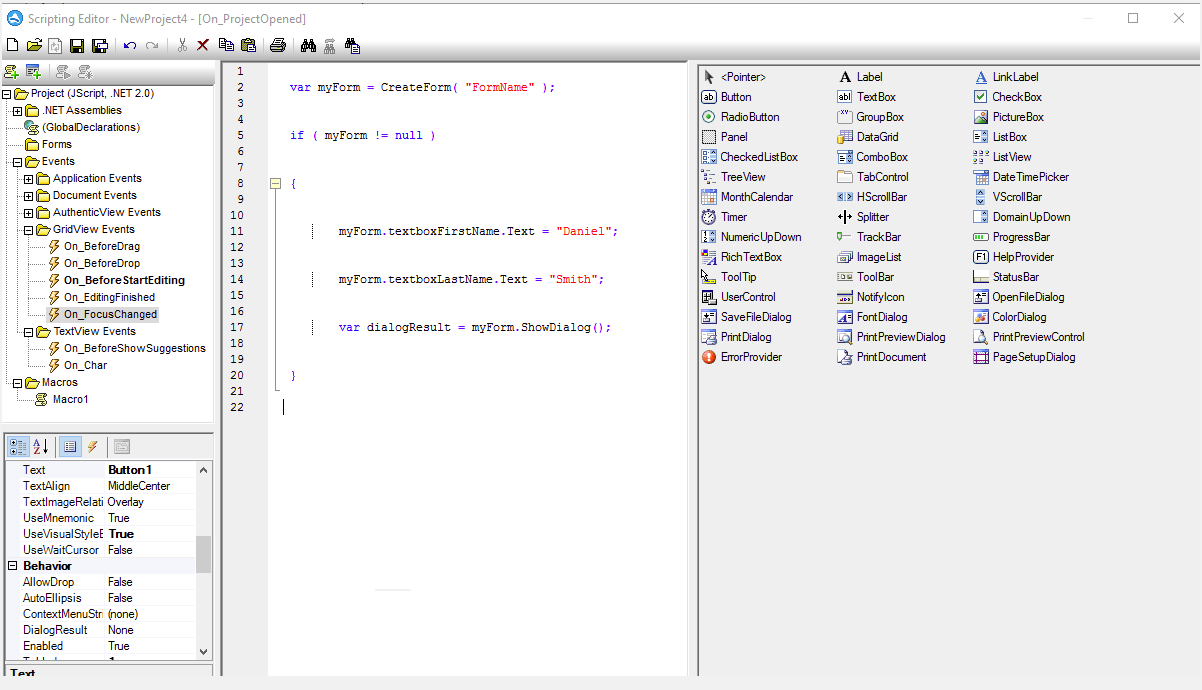Select Macro1 in project tree
The height and width of the screenshot is (690, 1202).
click(x=71, y=399)
